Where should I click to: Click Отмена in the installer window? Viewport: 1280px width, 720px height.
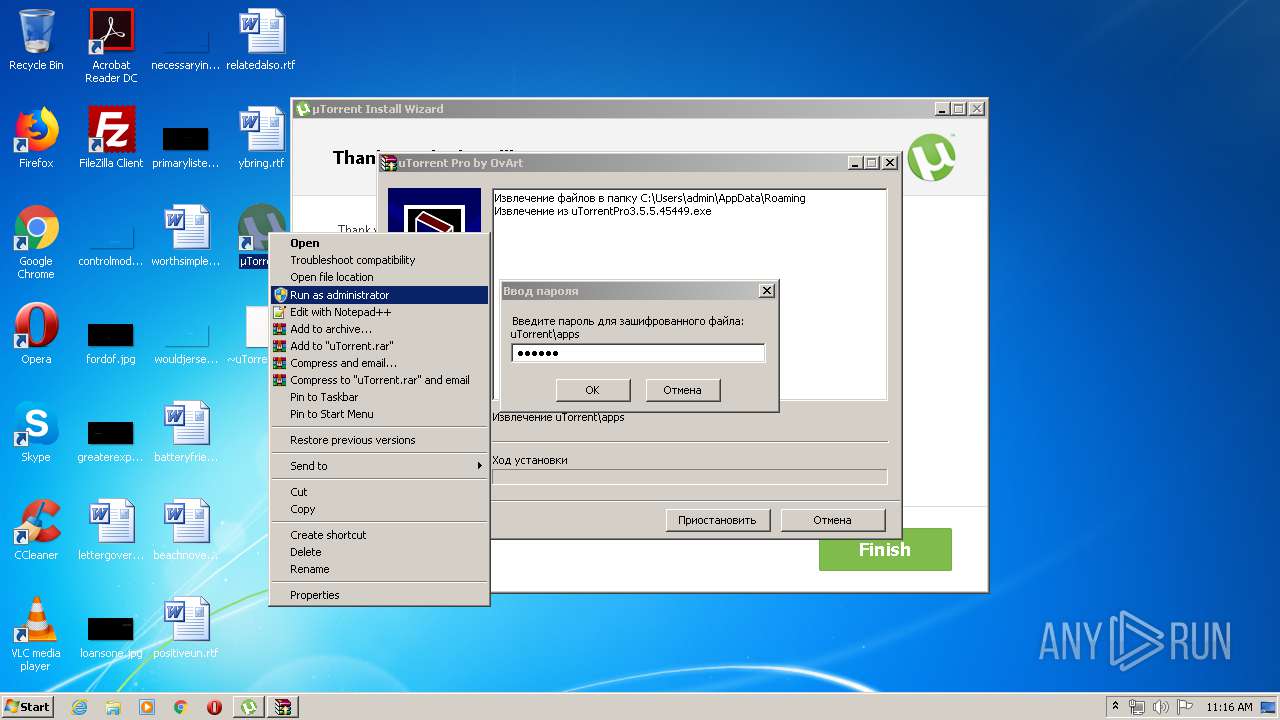point(833,520)
